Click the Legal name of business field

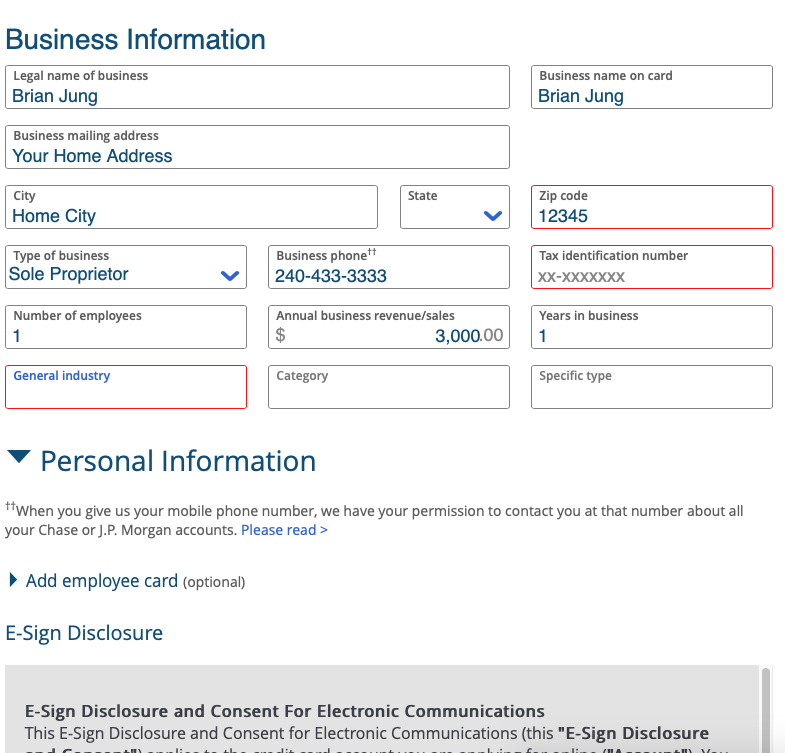pyautogui.click(x=257, y=87)
